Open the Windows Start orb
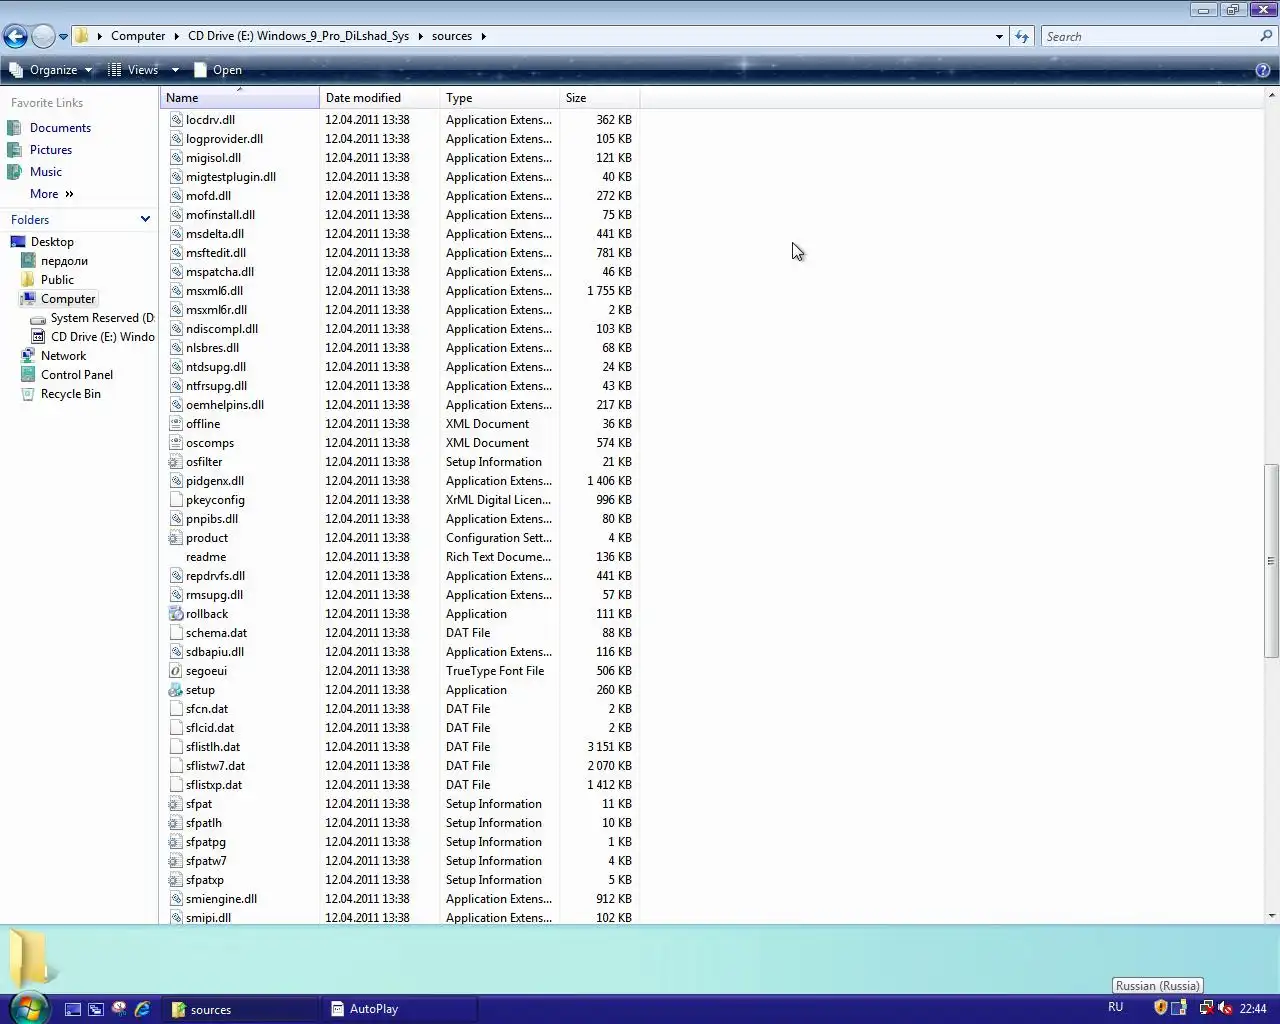Viewport: 1280px width, 1024px height. 28,1007
